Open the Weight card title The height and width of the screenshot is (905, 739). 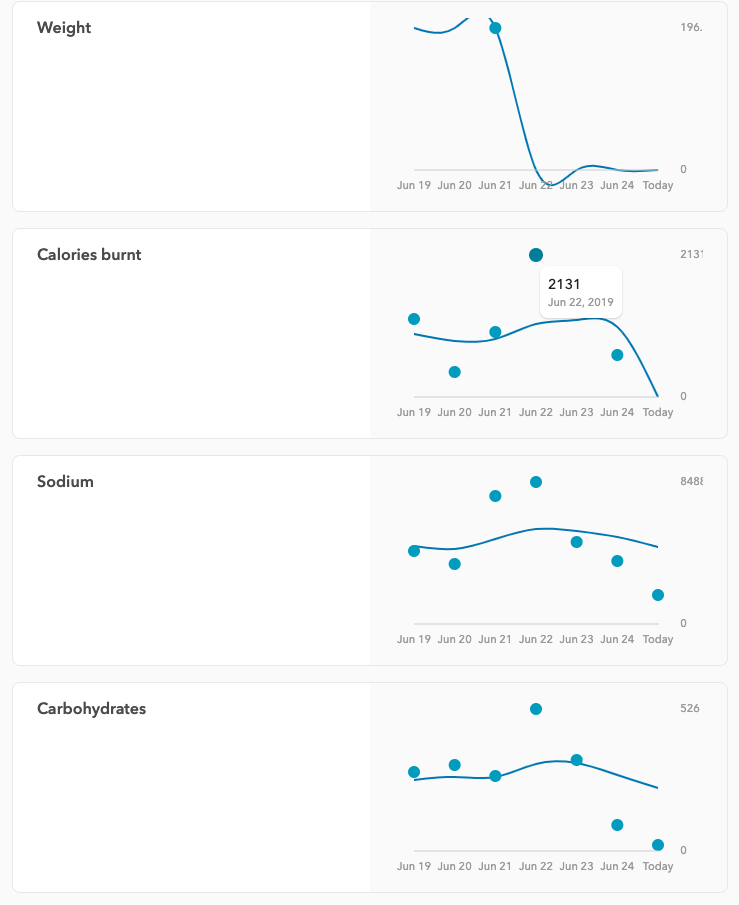pos(64,28)
